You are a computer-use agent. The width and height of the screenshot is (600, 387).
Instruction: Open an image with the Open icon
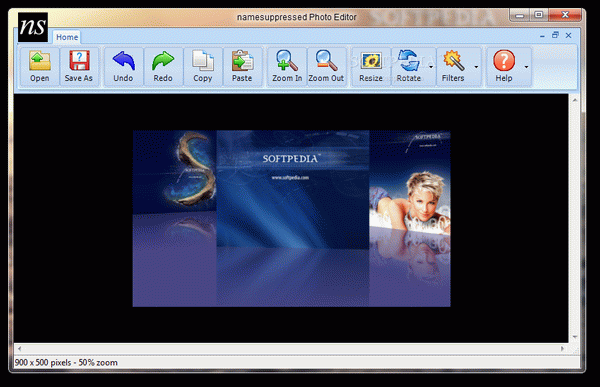[40, 66]
